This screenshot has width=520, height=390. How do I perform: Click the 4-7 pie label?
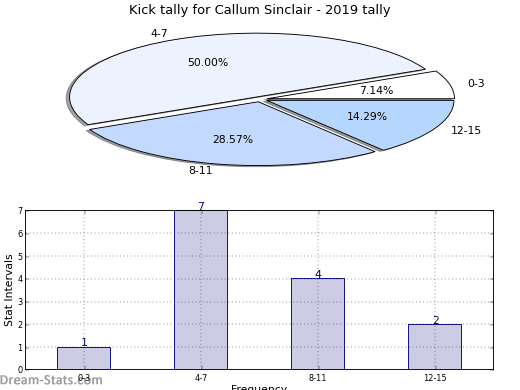point(159,33)
